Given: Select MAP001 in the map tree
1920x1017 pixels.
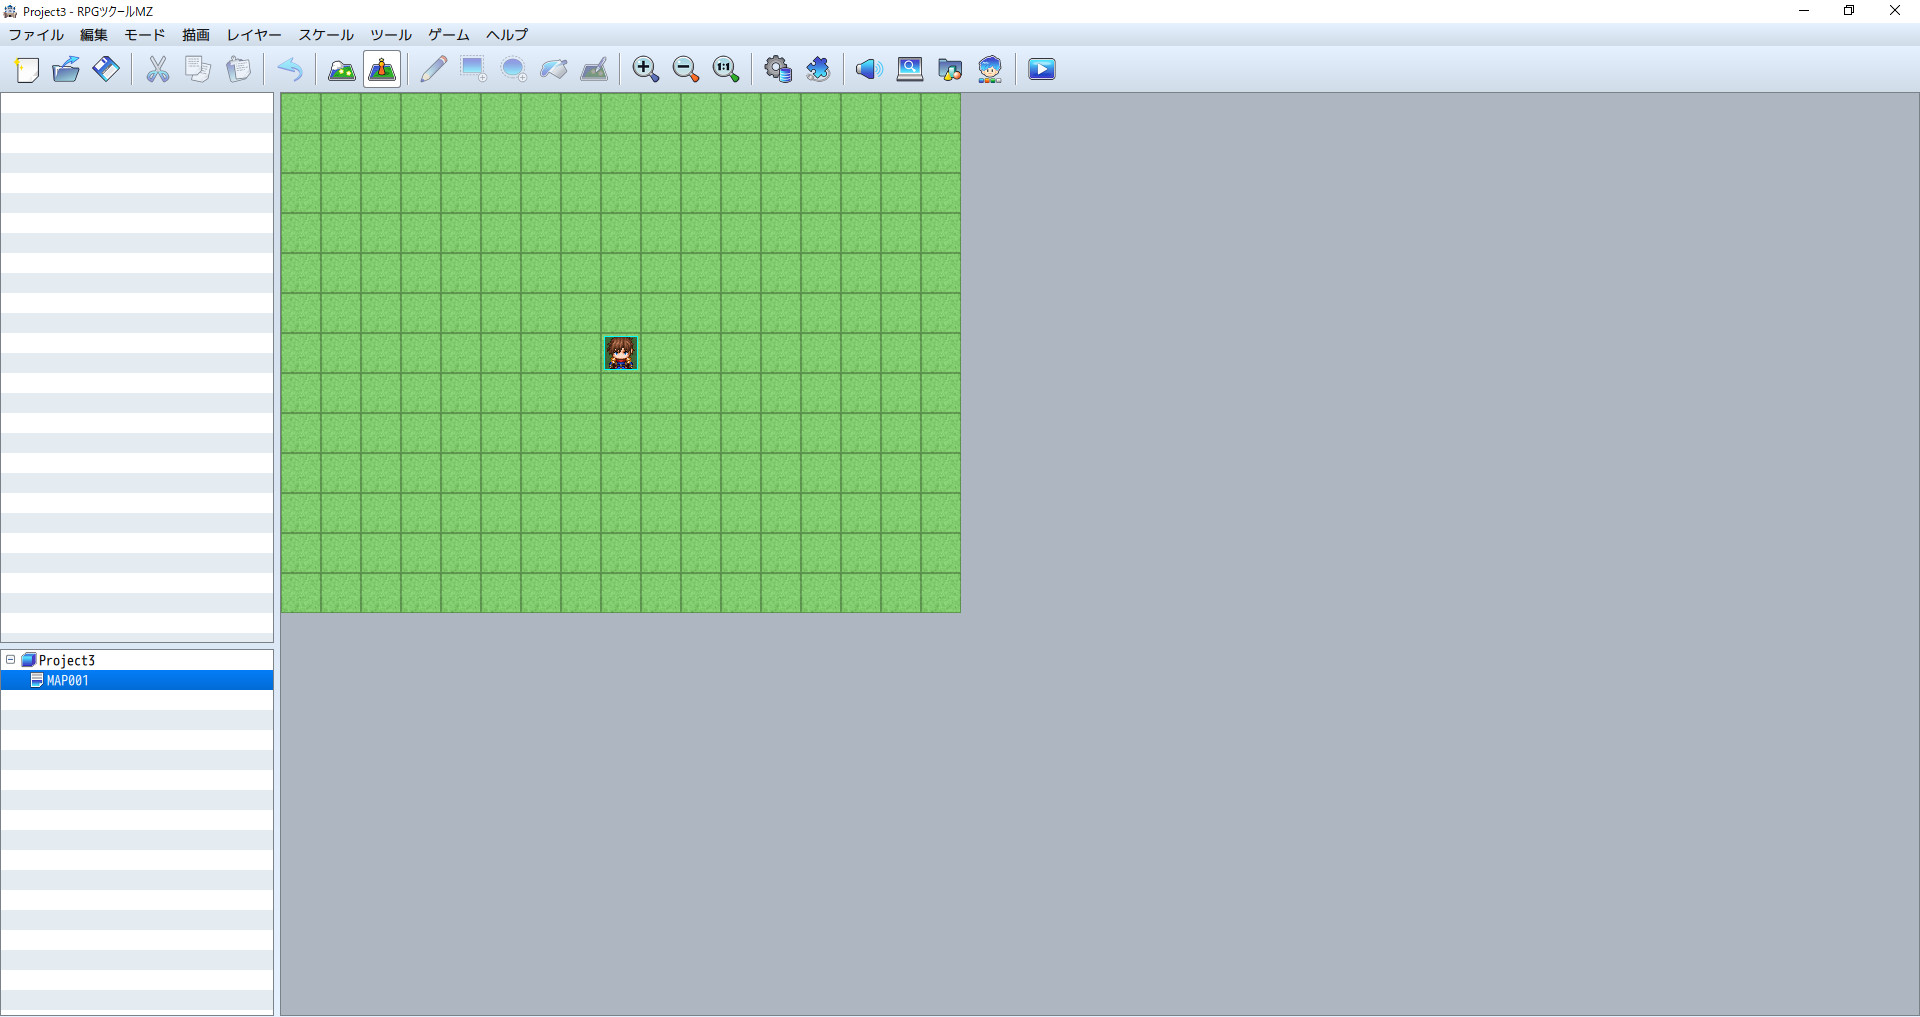Looking at the screenshot, I should click(x=68, y=681).
